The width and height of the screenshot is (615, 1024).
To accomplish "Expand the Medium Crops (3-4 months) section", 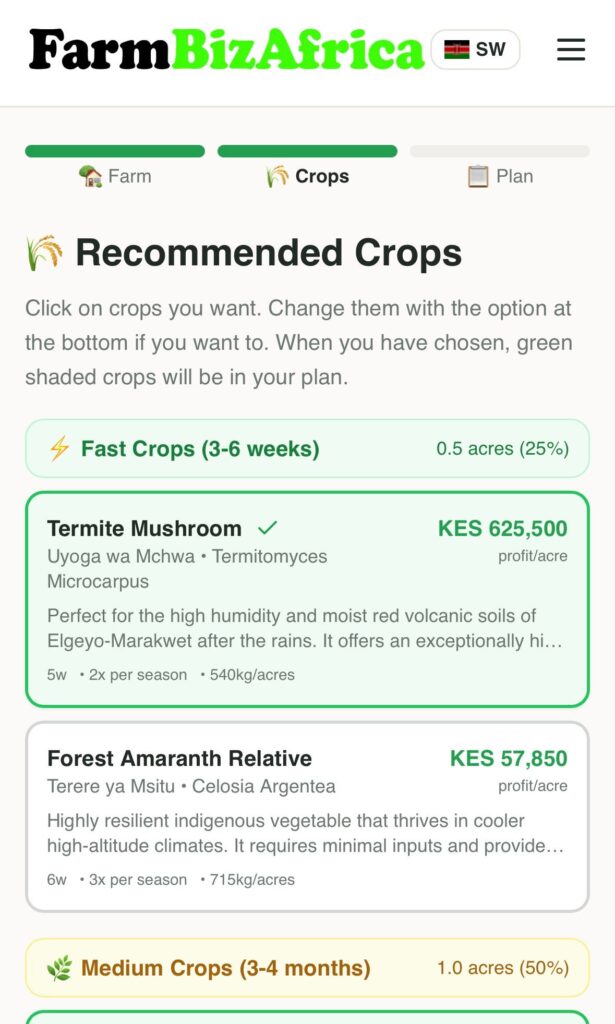I will point(308,968).
